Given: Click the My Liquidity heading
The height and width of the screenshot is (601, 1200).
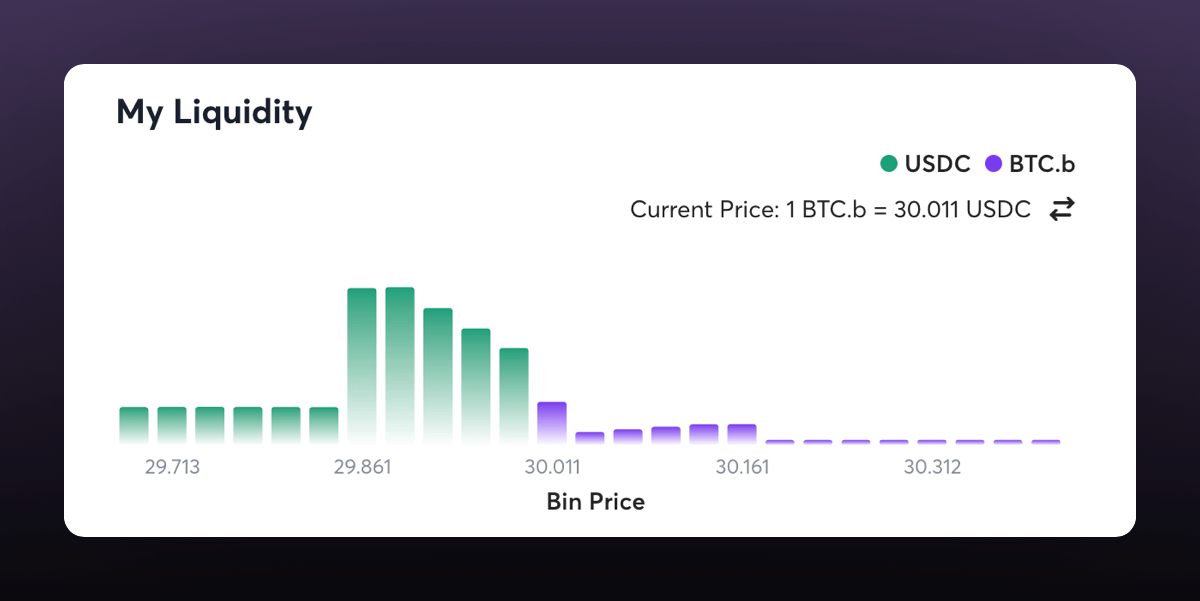Looking at the screenshot, I should [x=214, y=112].
